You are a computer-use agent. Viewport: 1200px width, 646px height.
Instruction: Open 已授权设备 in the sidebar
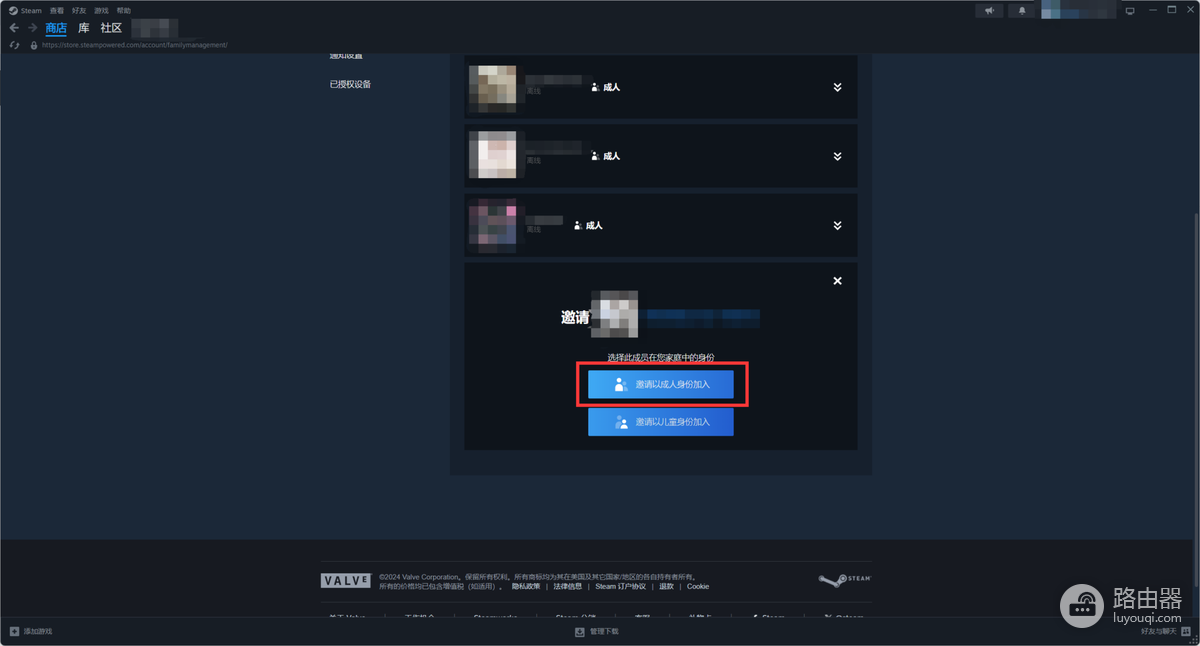click(x=350, y=84)
